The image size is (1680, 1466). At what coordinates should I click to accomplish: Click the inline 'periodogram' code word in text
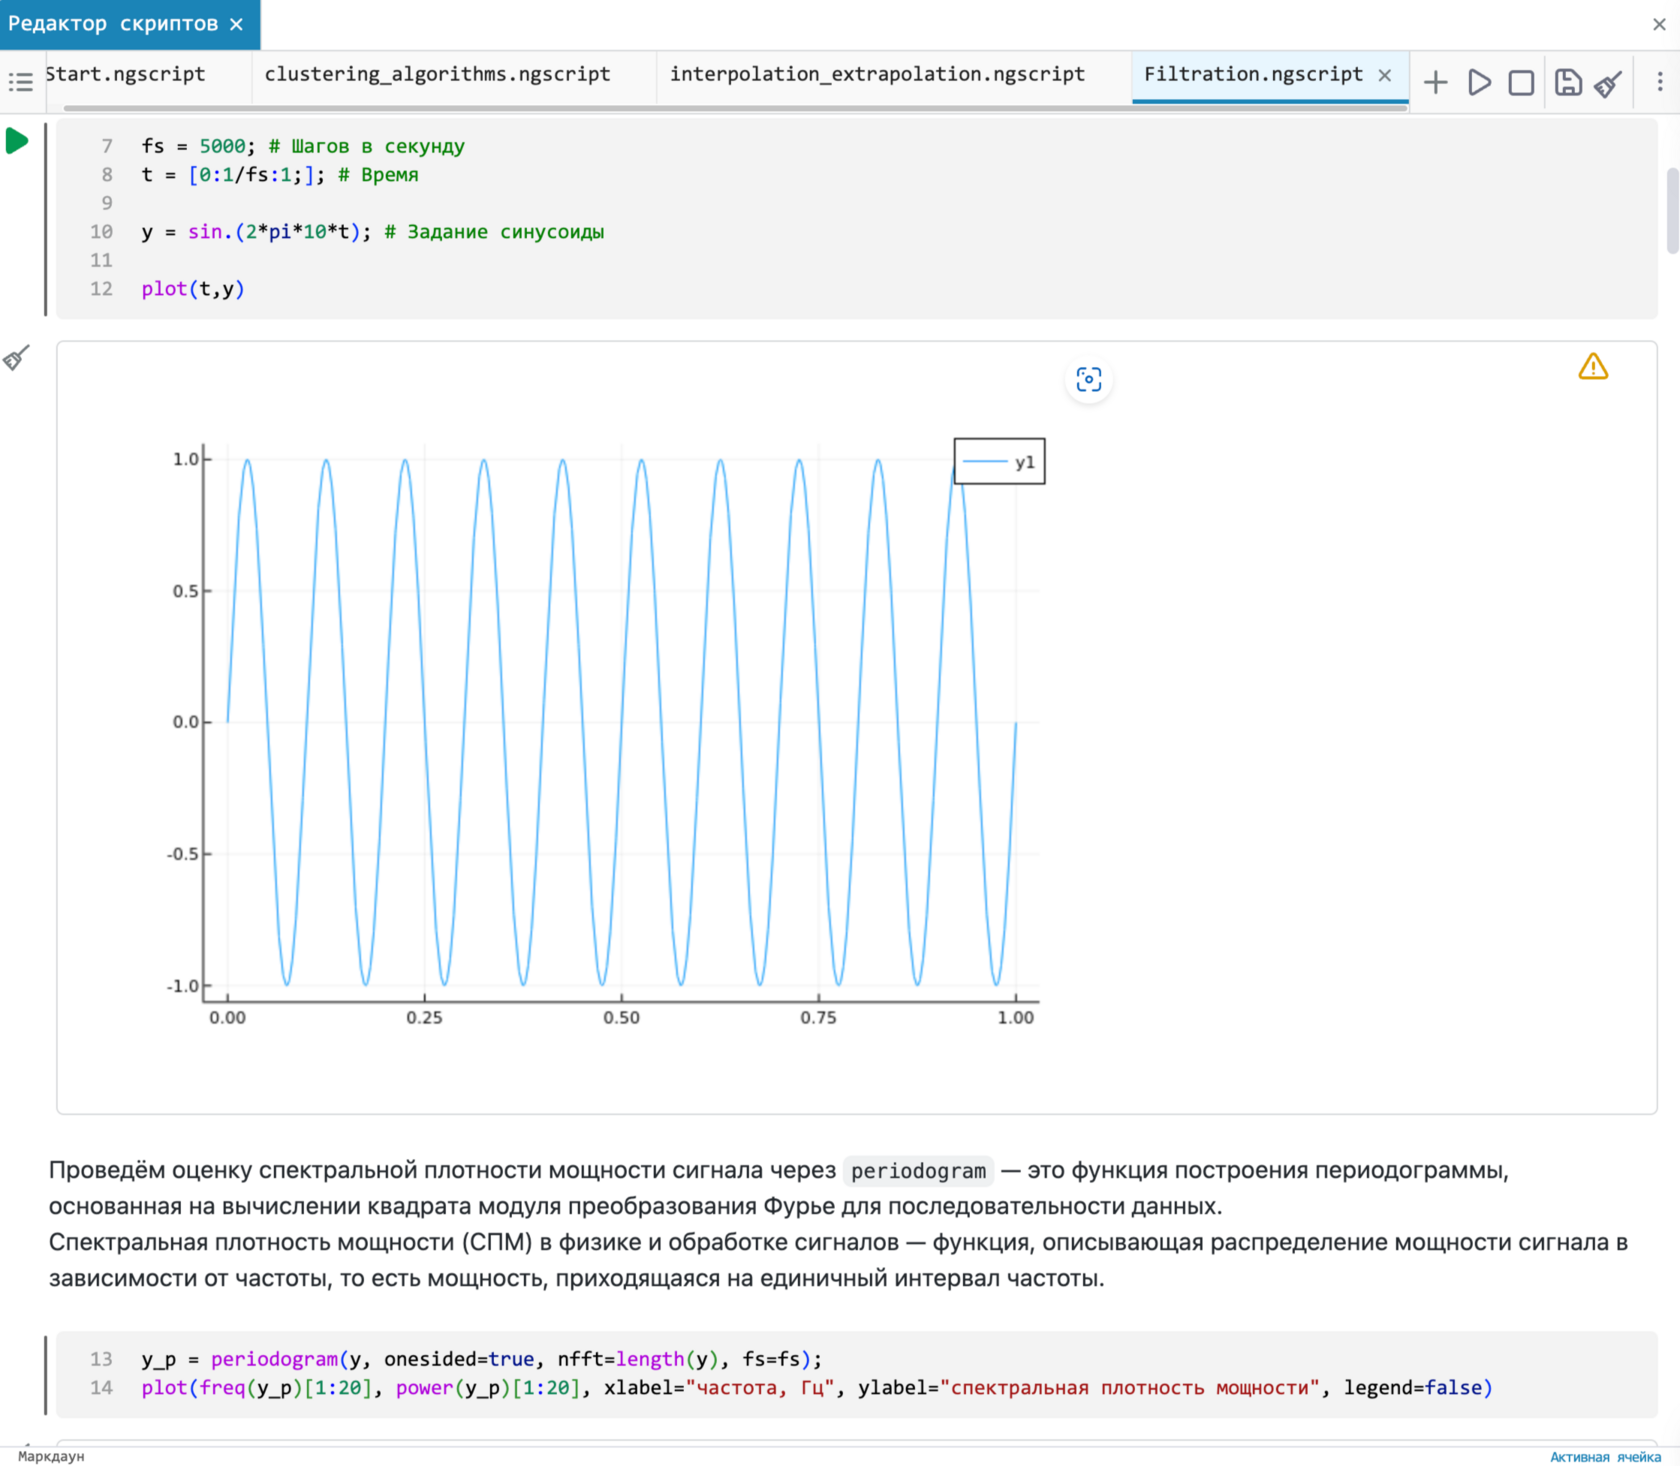coord(918,1171)
